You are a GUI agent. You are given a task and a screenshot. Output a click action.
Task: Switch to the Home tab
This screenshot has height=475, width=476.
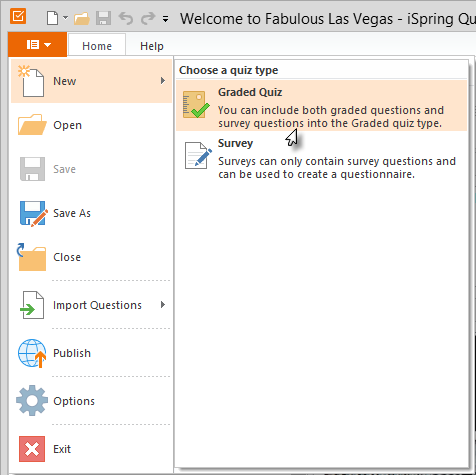pos(97,46)
